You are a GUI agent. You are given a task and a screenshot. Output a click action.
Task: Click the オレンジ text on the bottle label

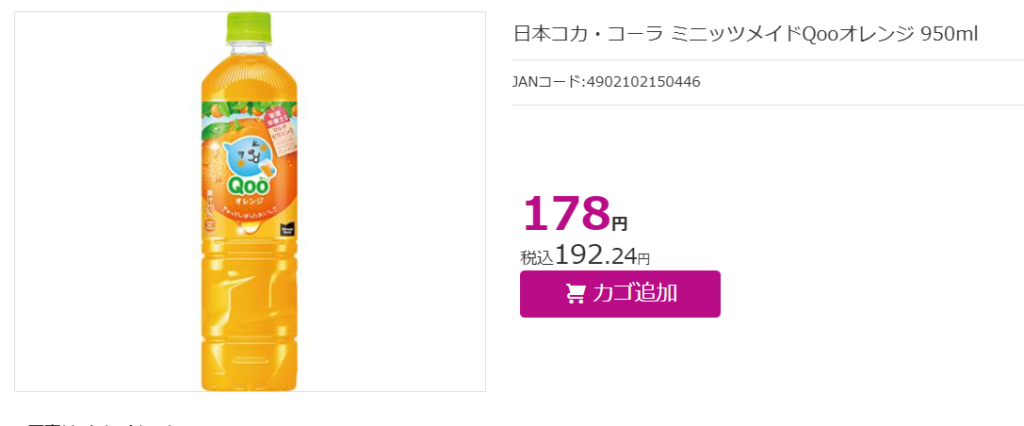click(x=247, y=201)
